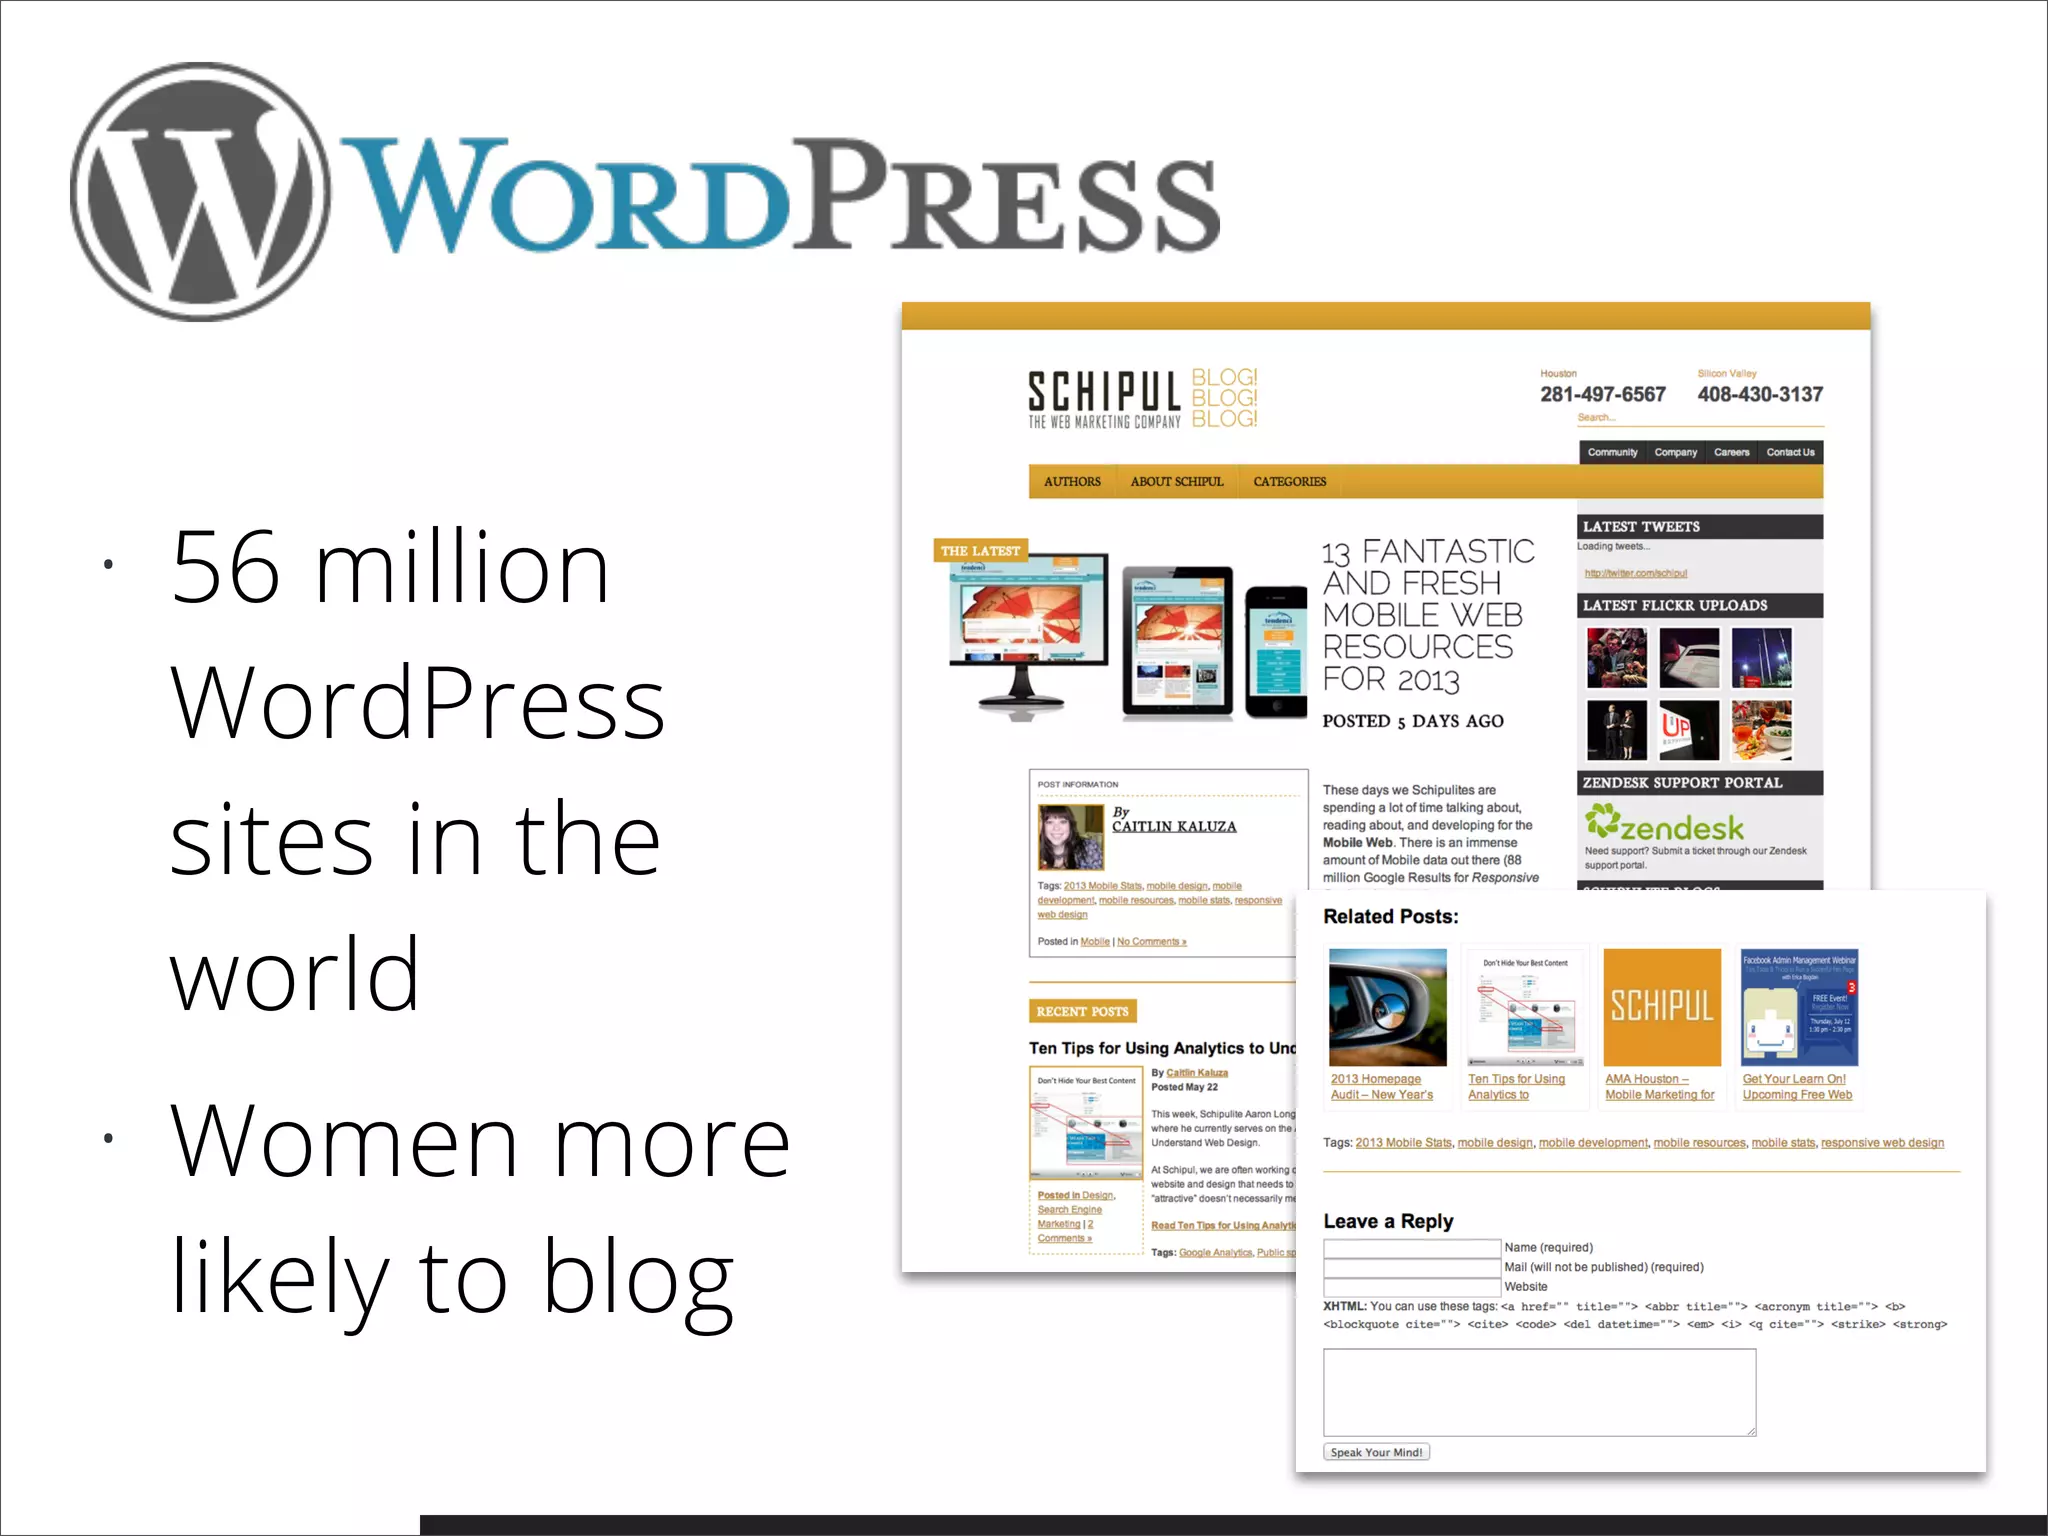Open AMA Houston Mobile Marketing related link

click(1659, 1087)
